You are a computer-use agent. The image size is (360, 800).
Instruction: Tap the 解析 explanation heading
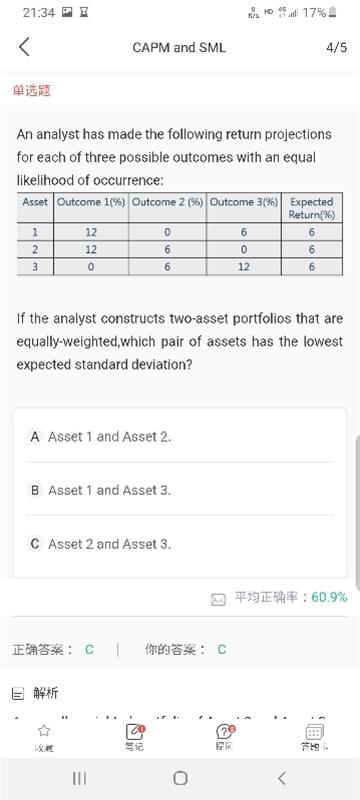coord(46,693)
